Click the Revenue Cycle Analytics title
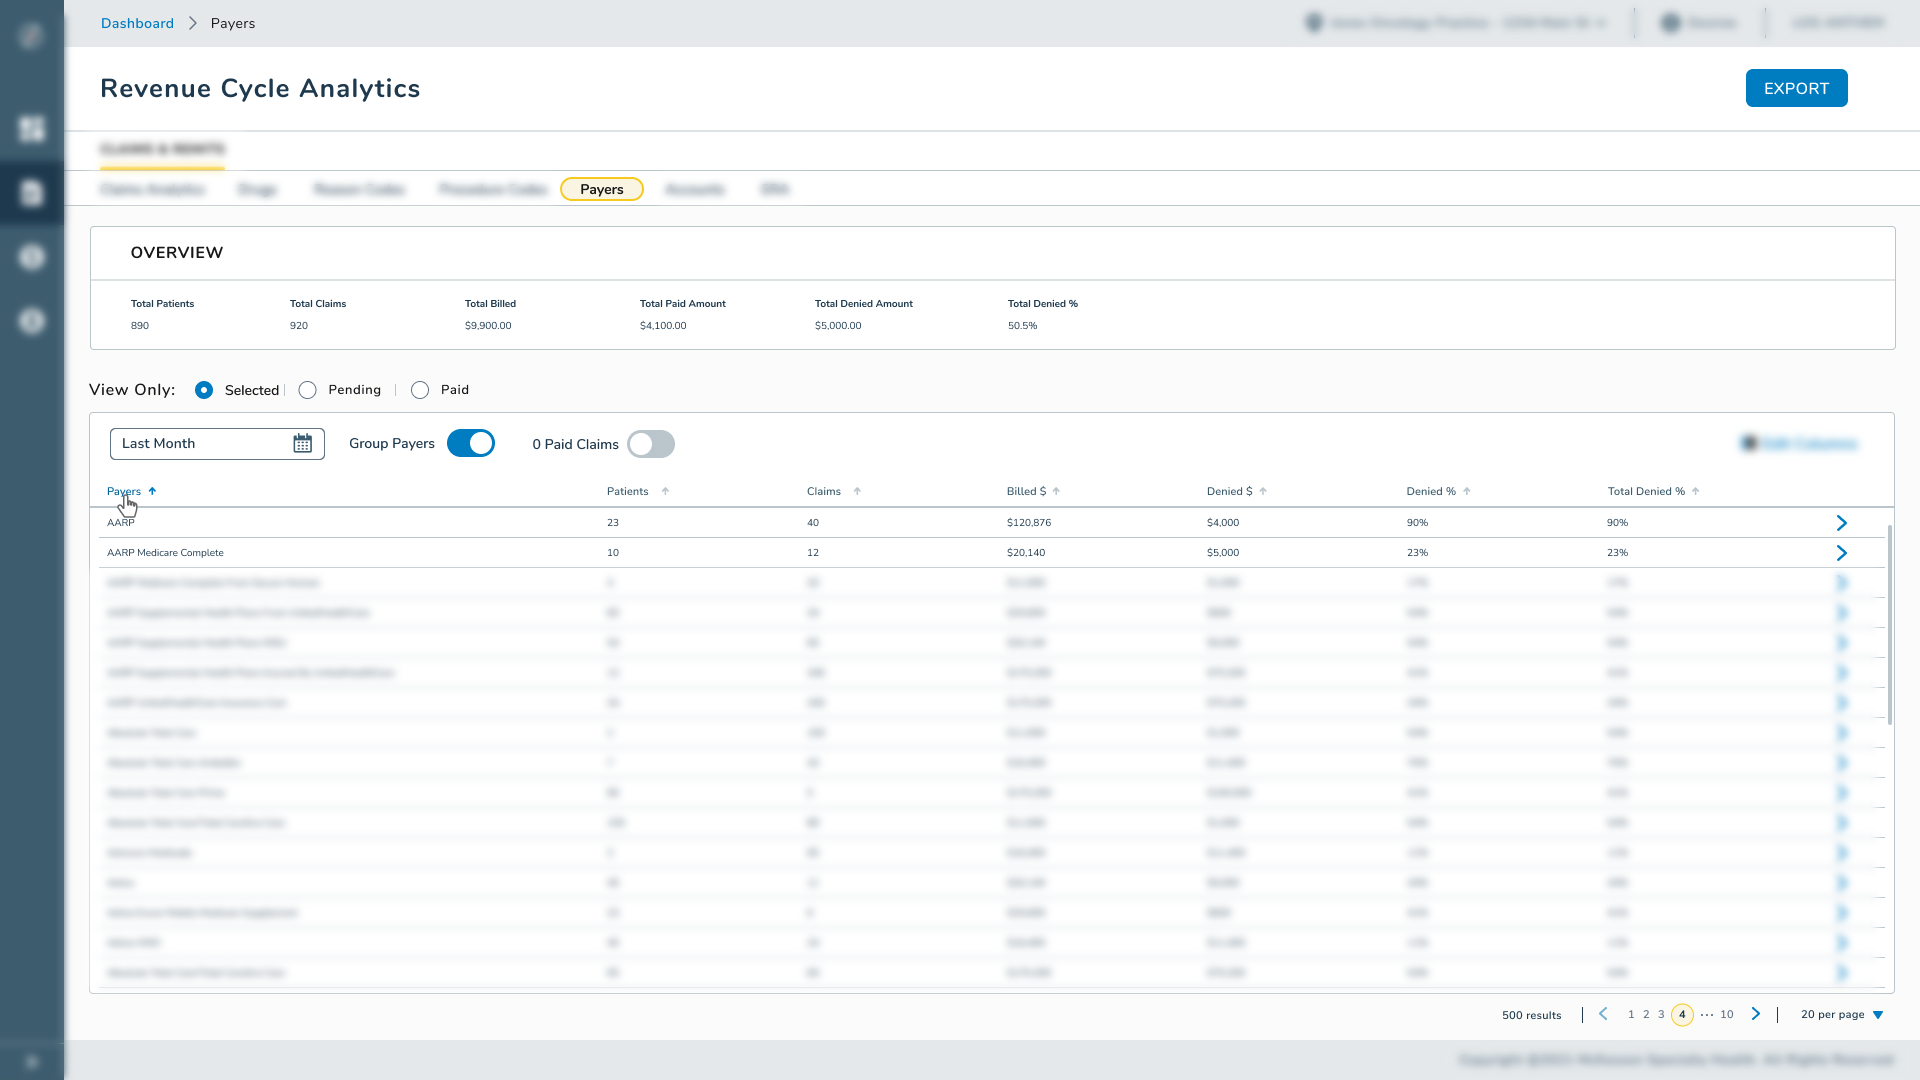This screenshot has height=1080, width=1920. point(260,88)
